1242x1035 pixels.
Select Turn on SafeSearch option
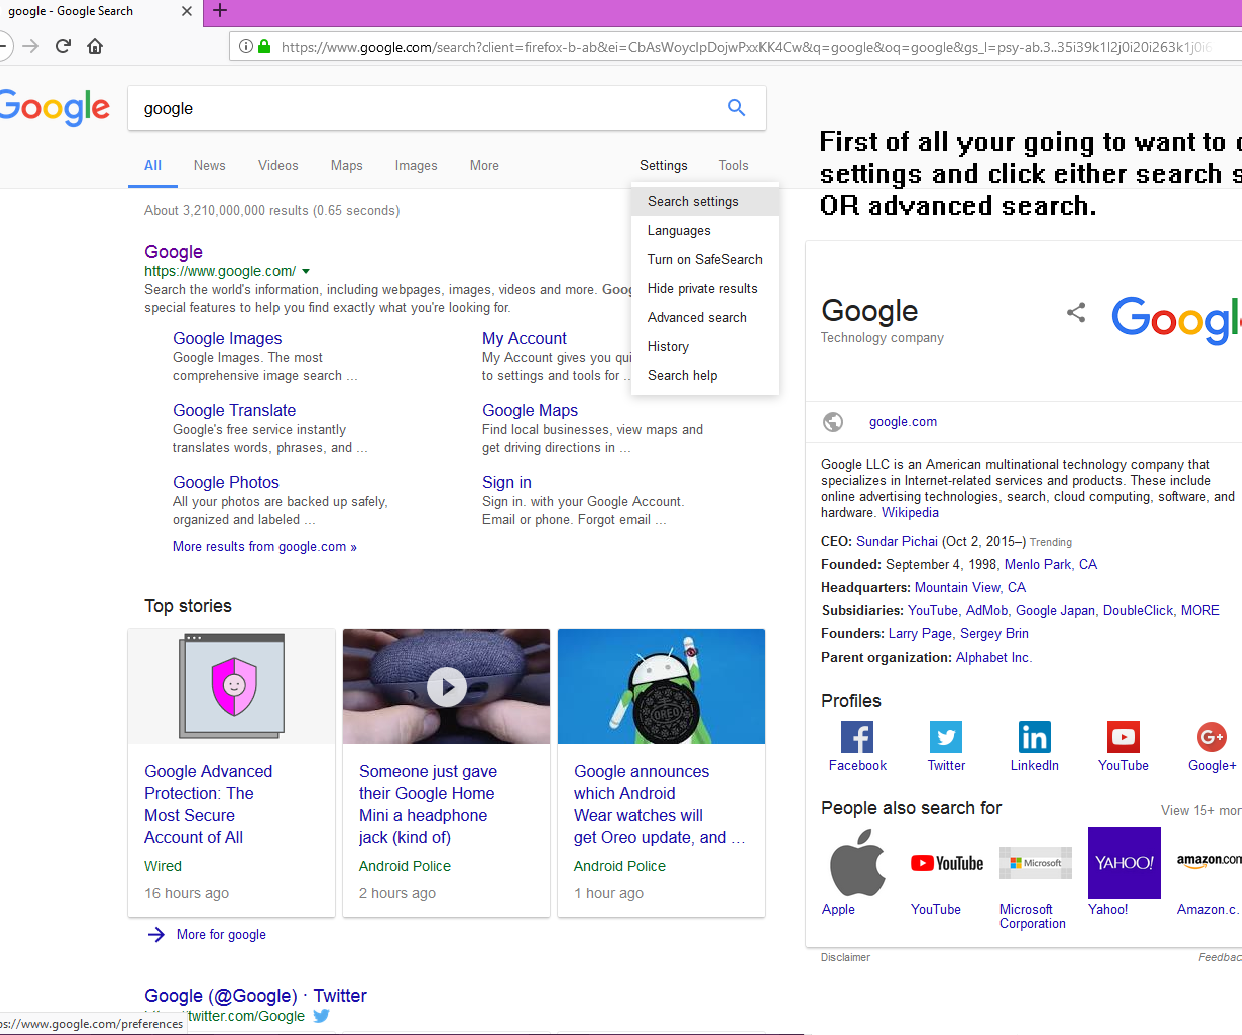pyautogui.click(x=705, y=259)
